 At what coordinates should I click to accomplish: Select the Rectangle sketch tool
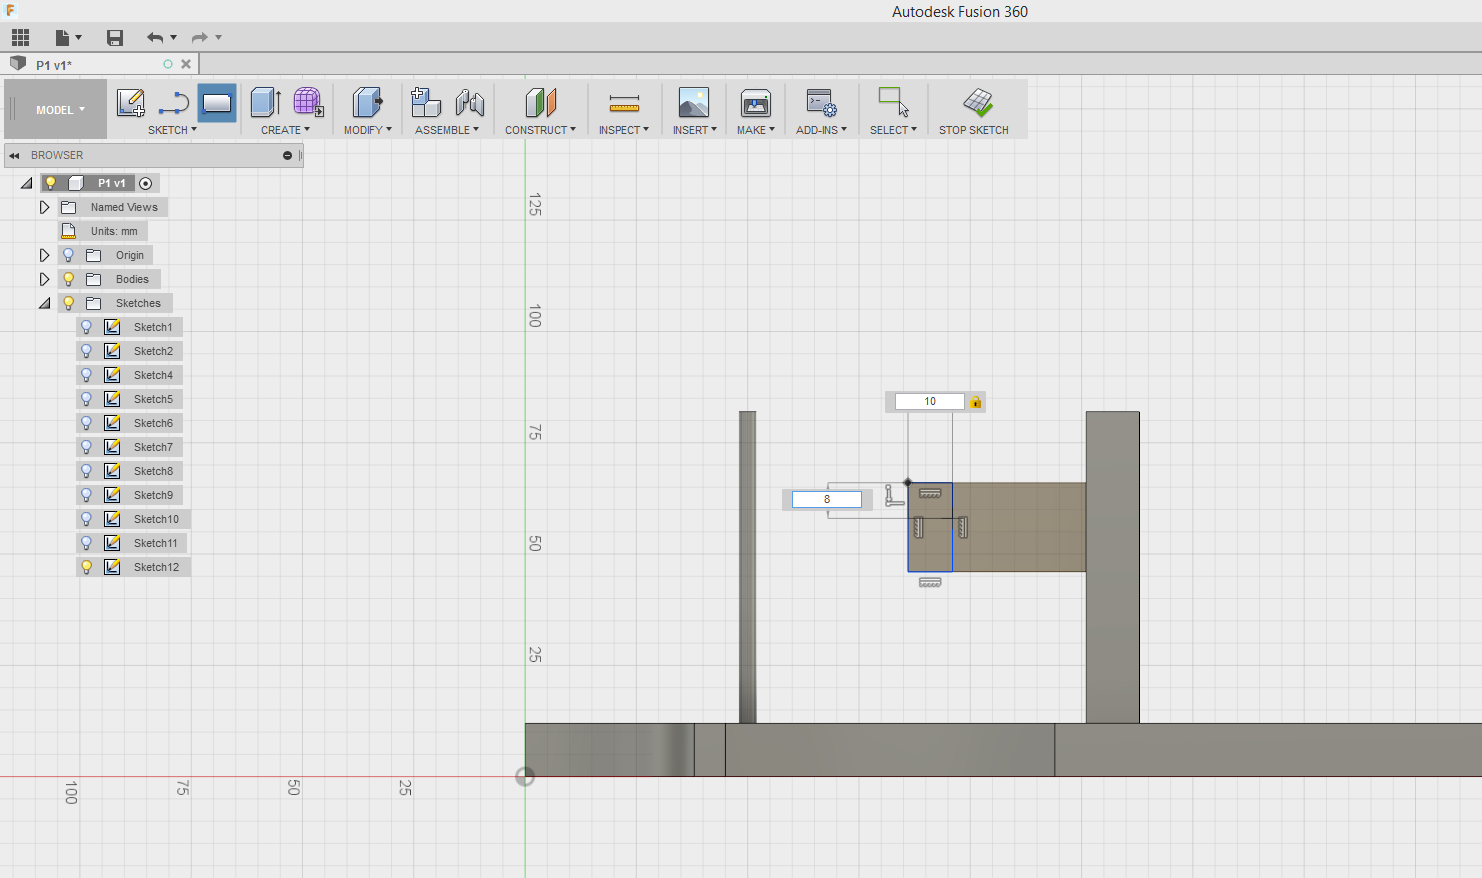click(x=217, y=102)
